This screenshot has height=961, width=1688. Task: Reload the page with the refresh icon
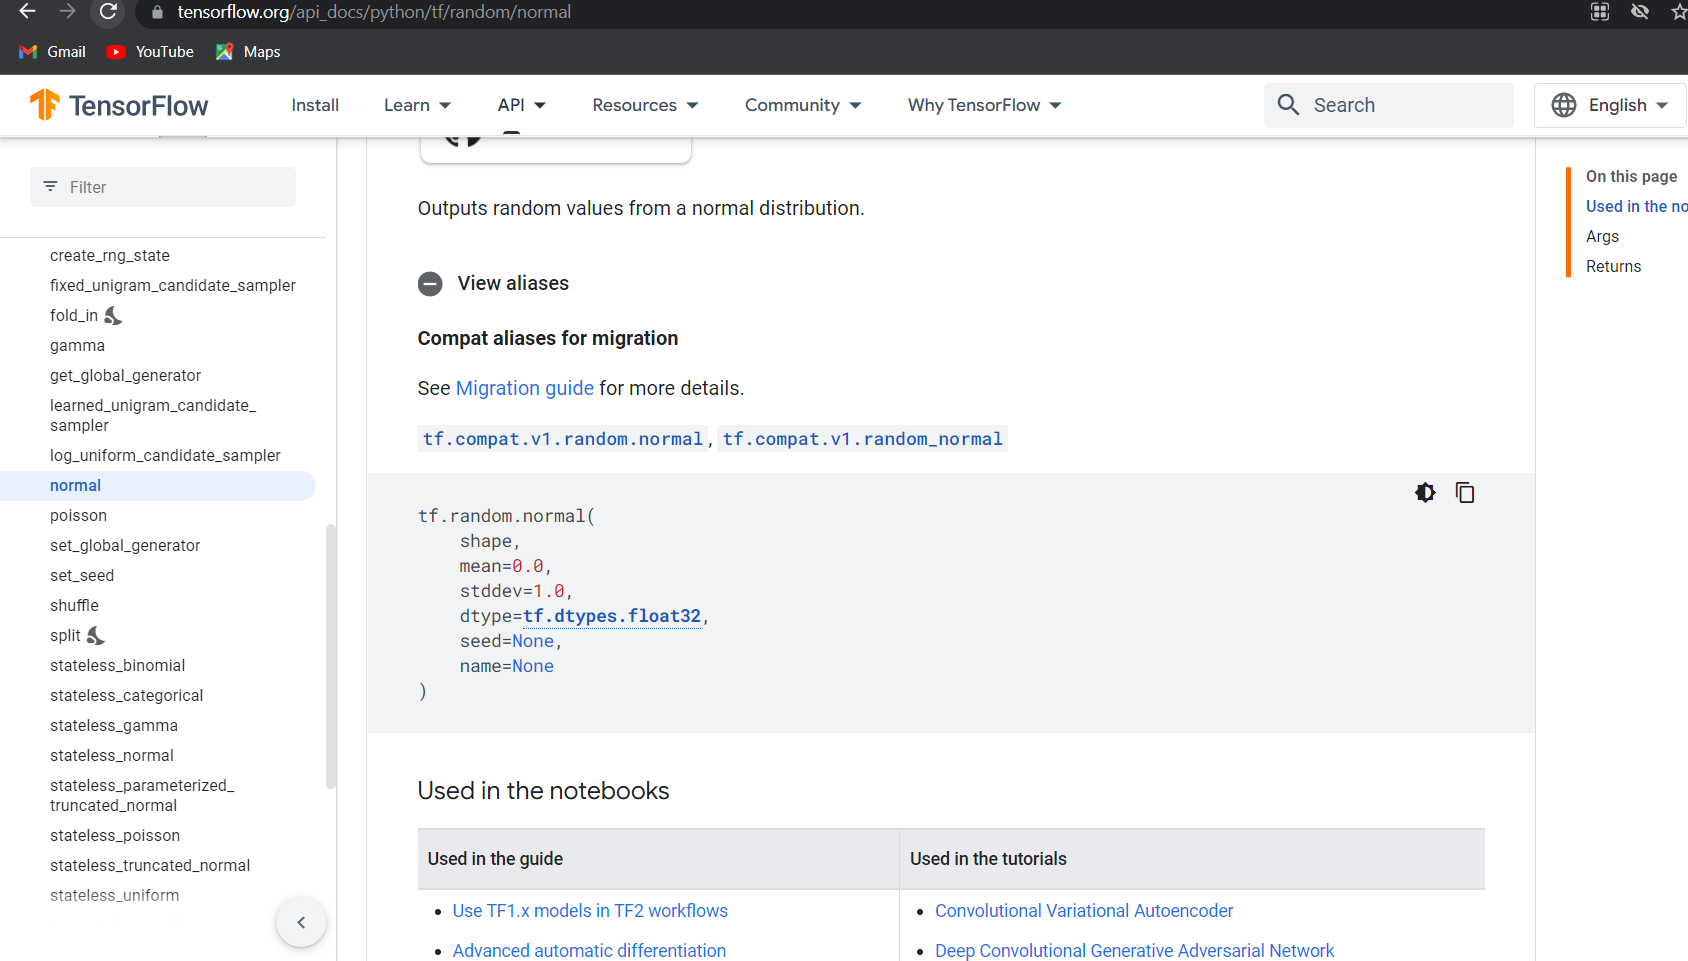click(108, 12)
